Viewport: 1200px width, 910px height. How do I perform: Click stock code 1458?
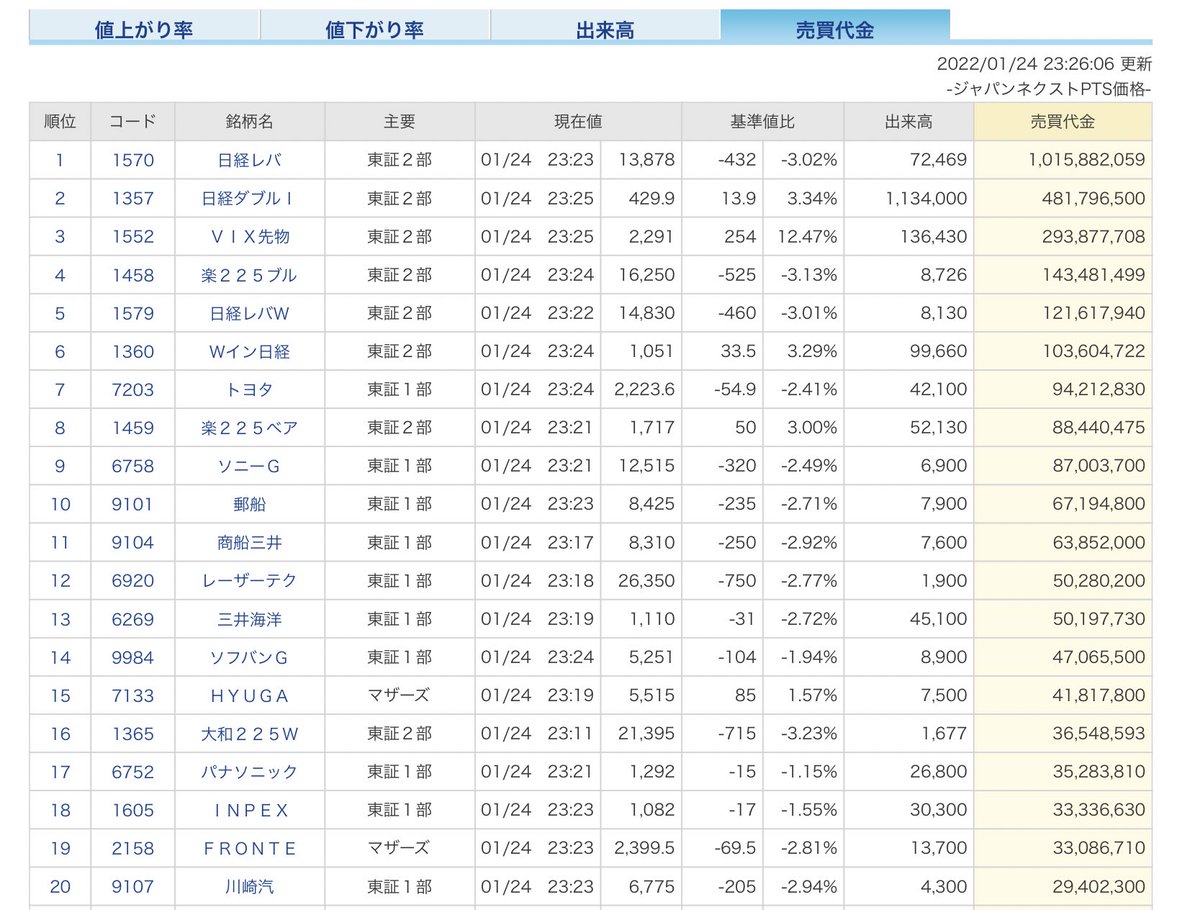pyautogui.click(x=133, y=275)
